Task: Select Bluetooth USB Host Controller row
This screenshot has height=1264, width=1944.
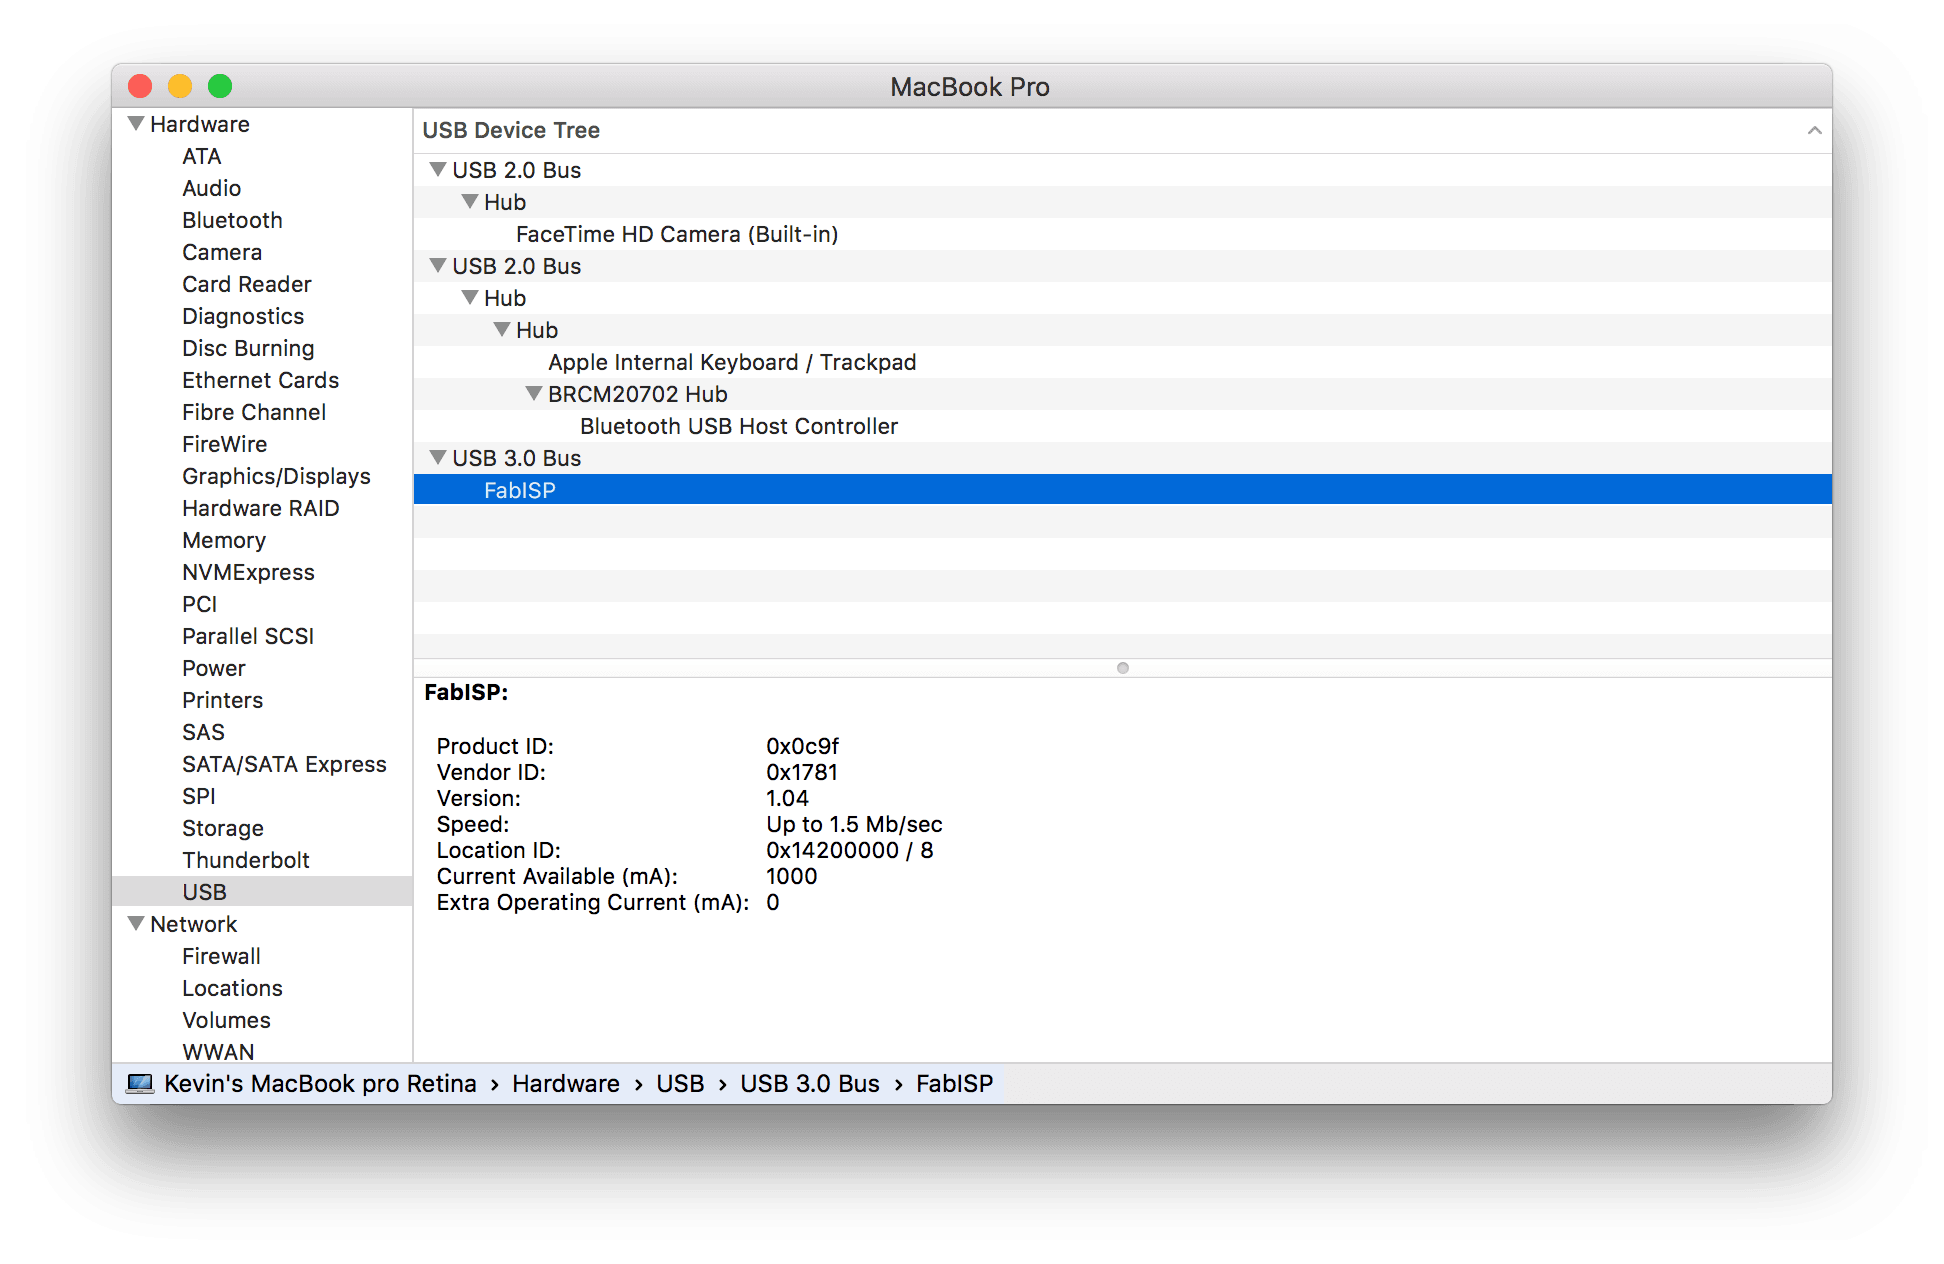Action: tap(1122, 426)
